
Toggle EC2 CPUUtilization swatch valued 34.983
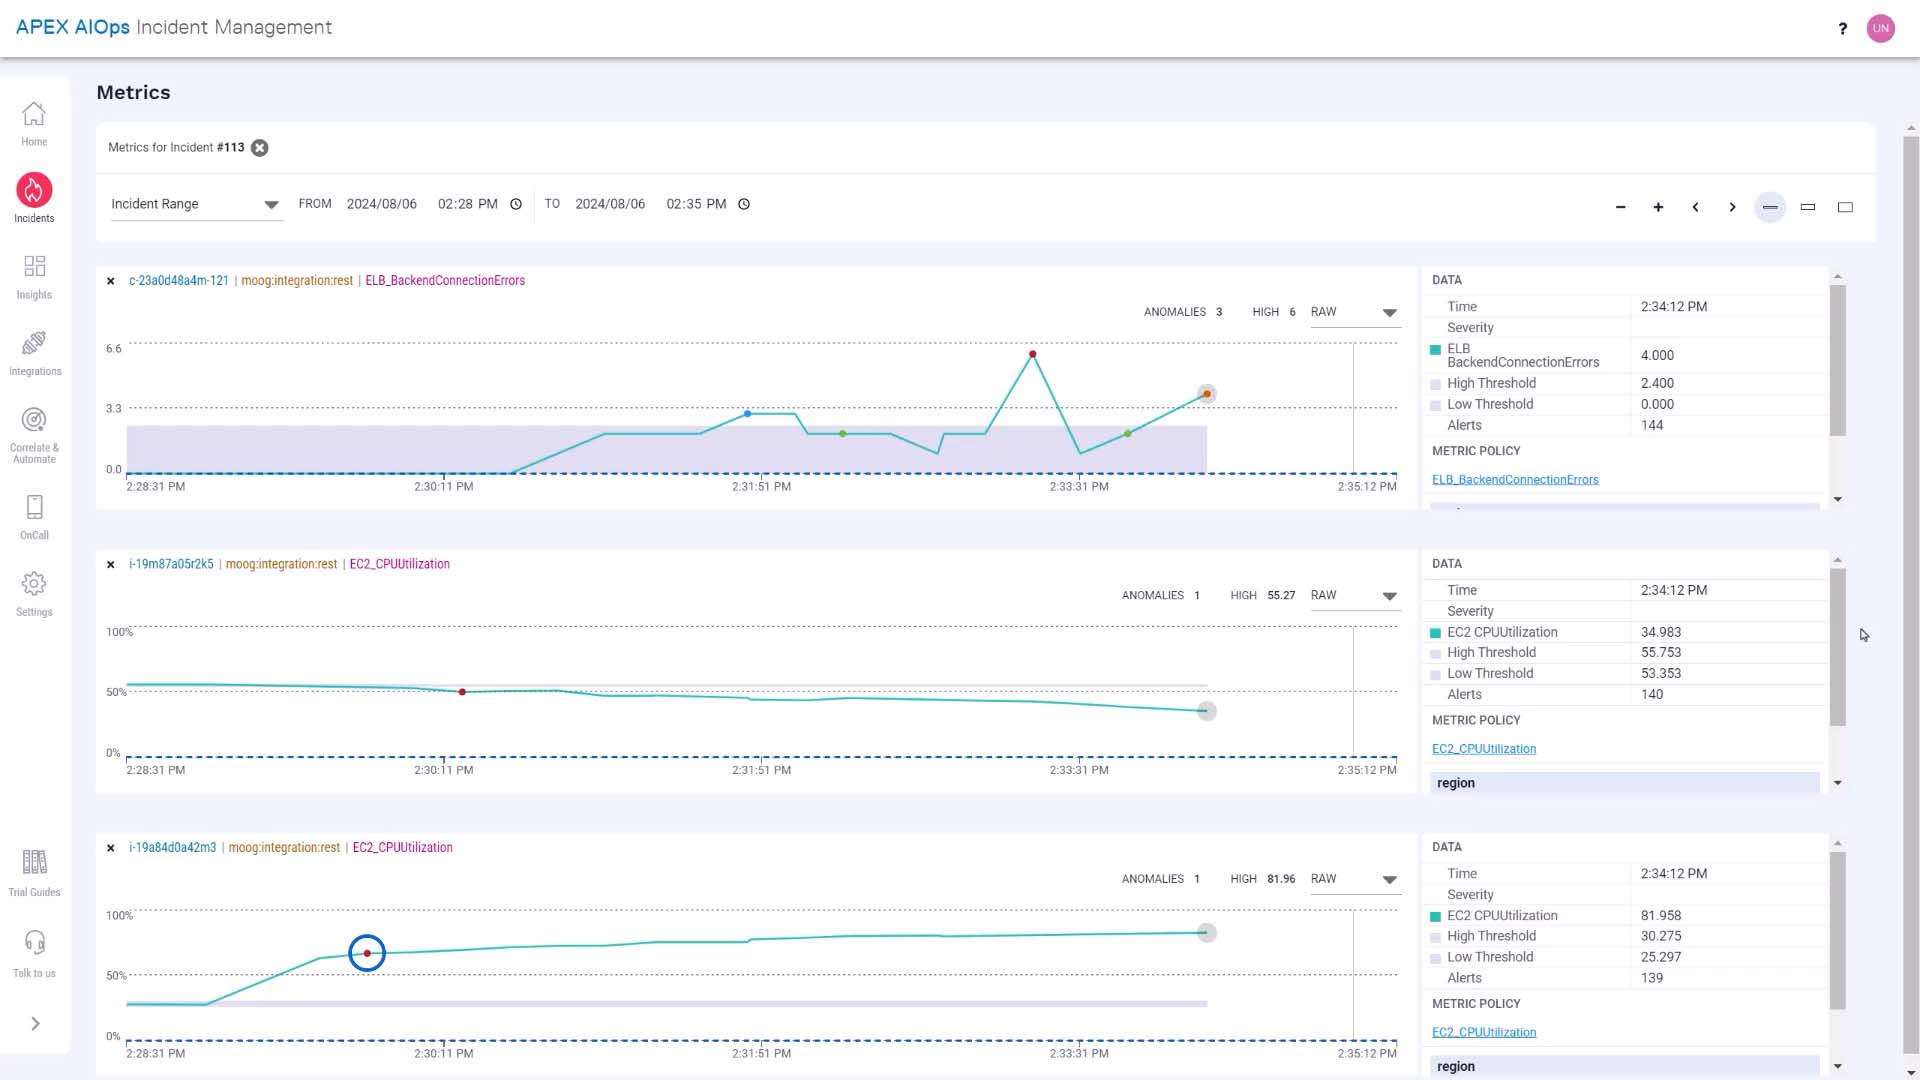click(1436, 633)
